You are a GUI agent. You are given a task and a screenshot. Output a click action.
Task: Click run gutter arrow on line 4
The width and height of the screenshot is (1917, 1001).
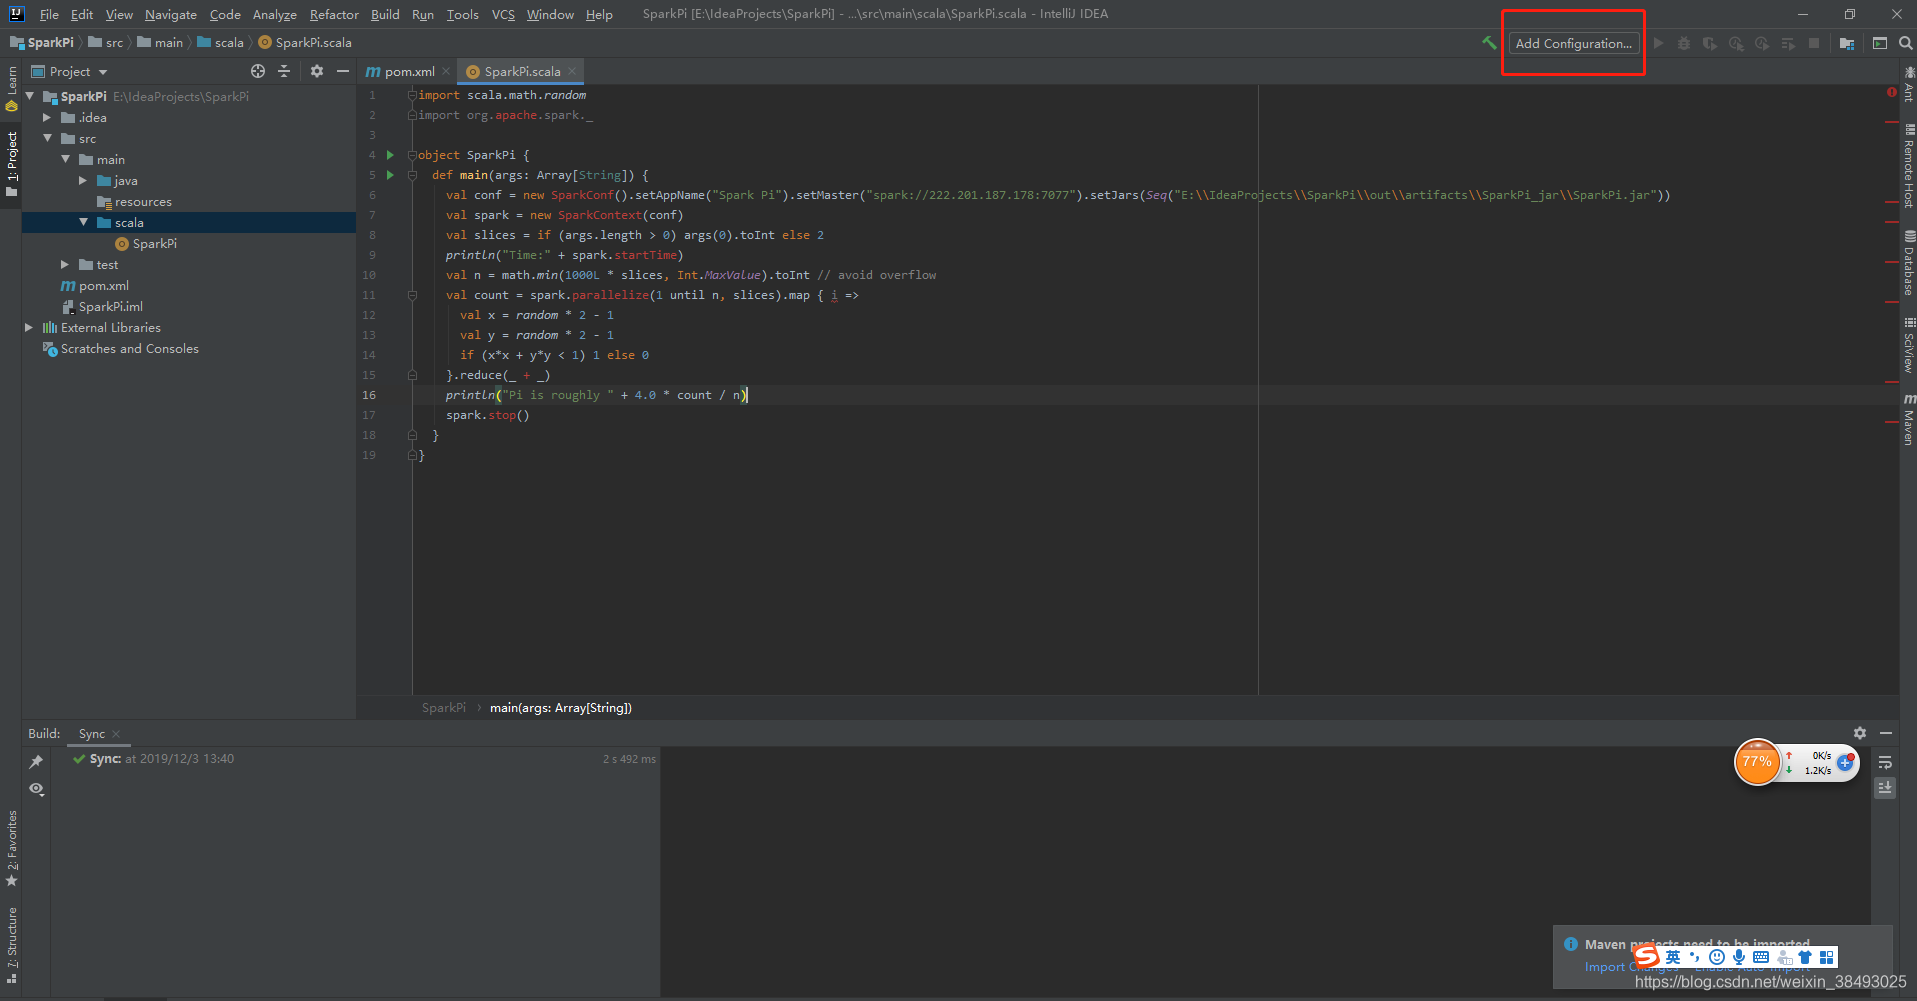[x=391, y=155]
